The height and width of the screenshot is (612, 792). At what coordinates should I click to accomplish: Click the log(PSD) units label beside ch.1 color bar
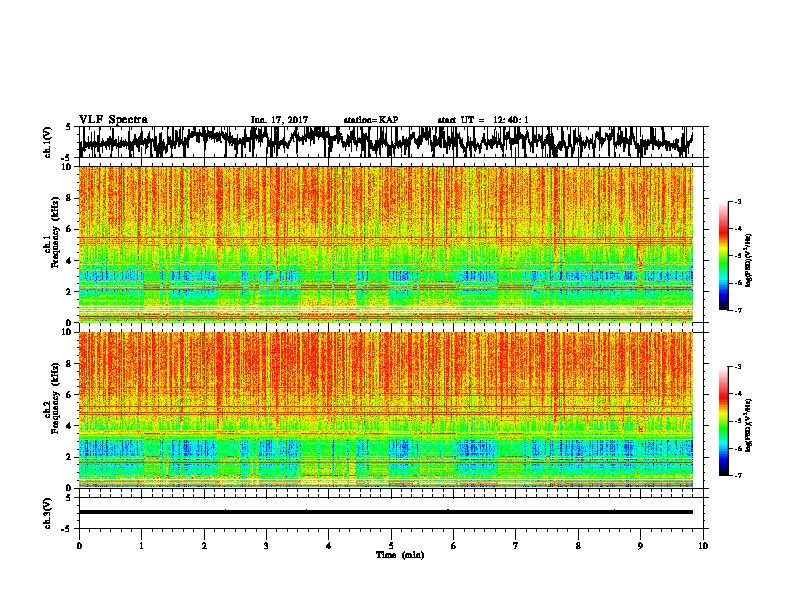point(748,260)
